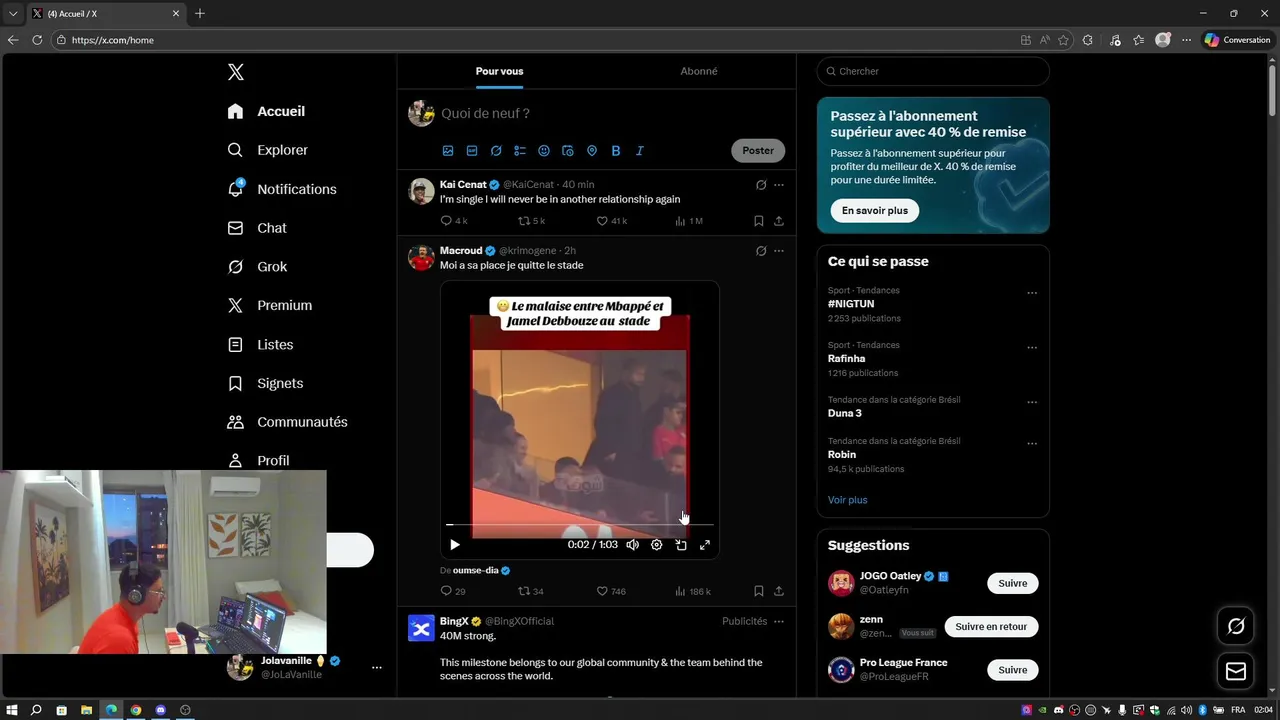Share Macroud's post
This screenshot has height=720, width=1280.
pyautogui.click(x=779, y=591)
